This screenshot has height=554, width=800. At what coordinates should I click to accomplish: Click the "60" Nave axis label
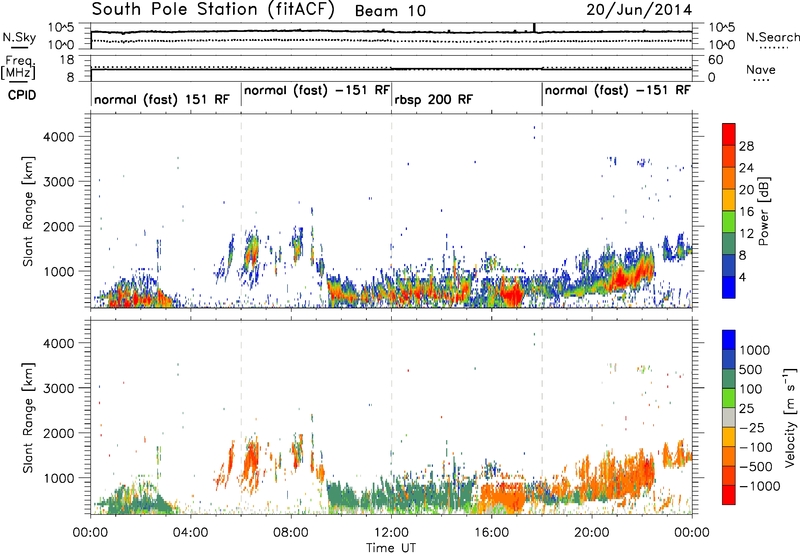(716, 60)
